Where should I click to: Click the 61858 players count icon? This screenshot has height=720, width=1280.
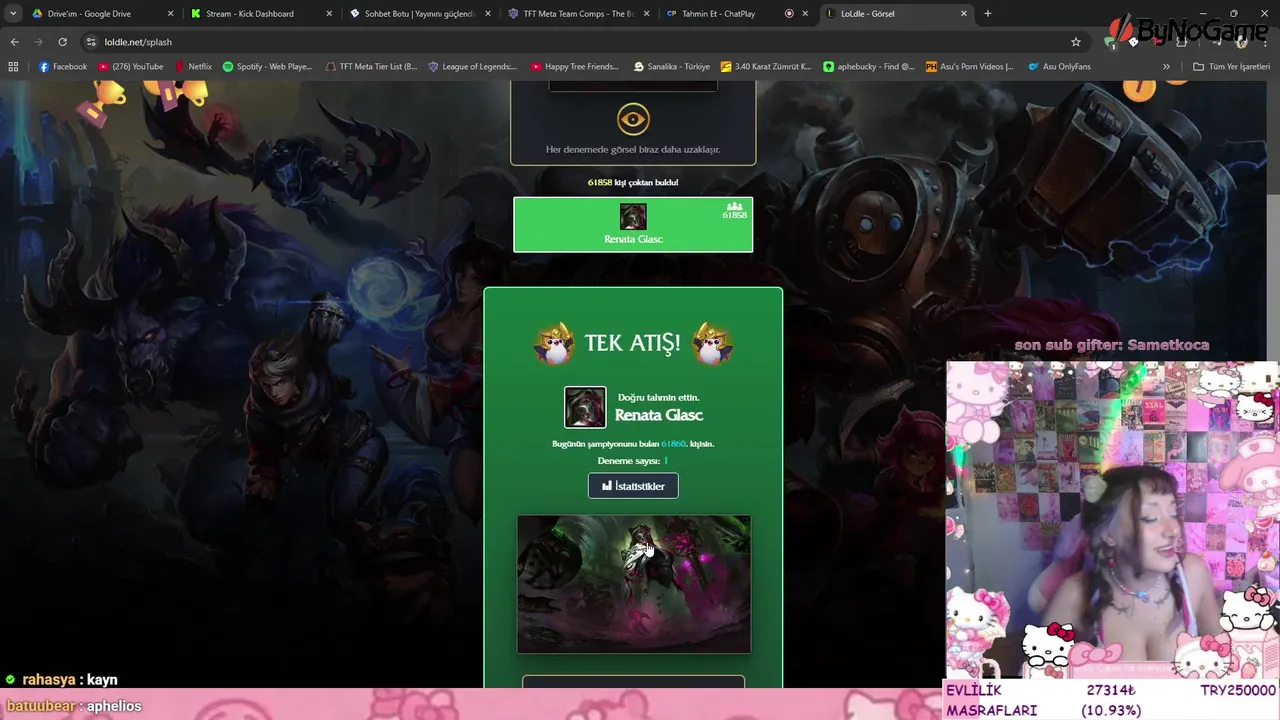(x=735, y=206)
